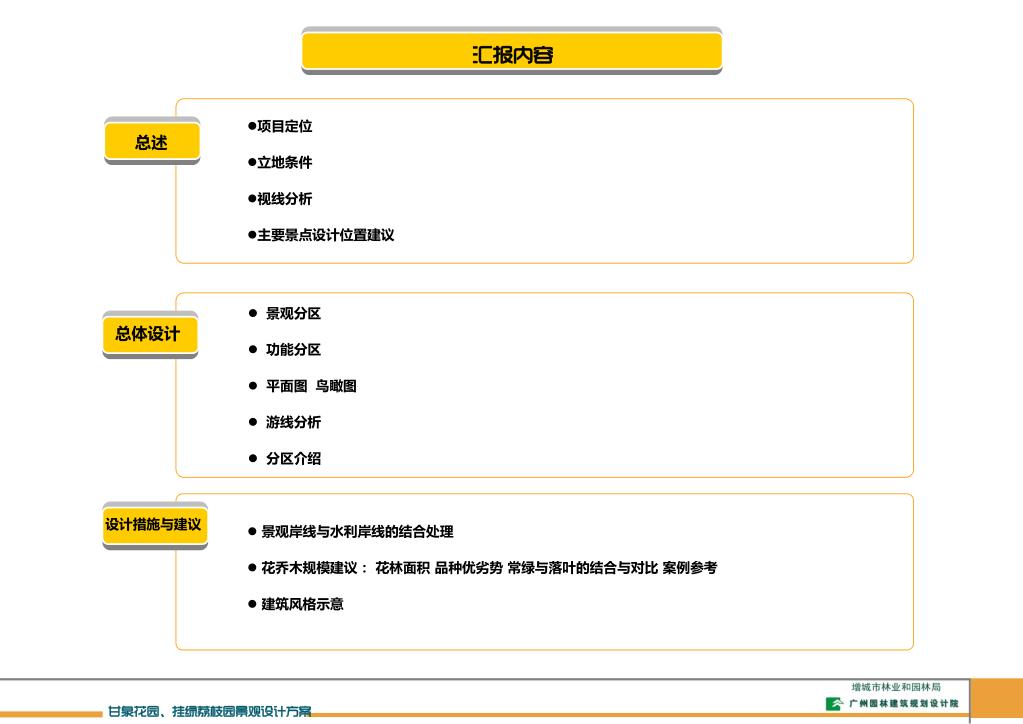1023x724 pixels.
Task: Click the 立地条件 bullet item
Action: (x=281, y=162)
